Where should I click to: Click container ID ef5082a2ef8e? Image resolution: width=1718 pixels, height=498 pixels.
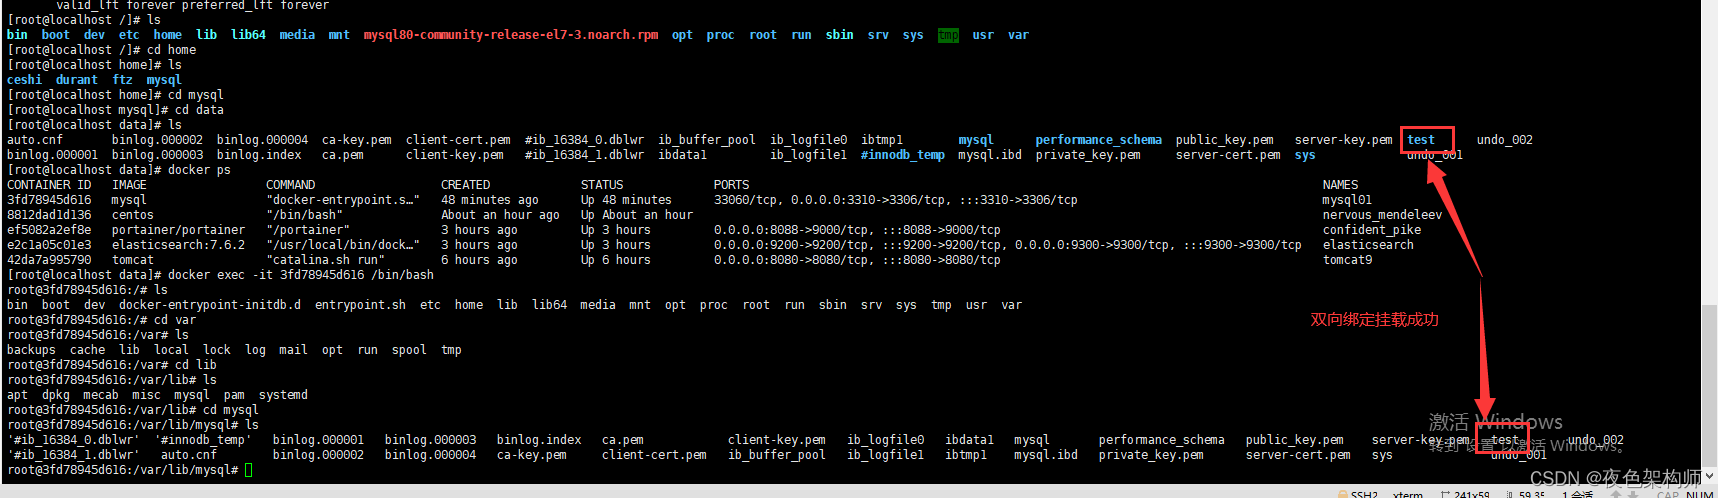pos(49,230)
